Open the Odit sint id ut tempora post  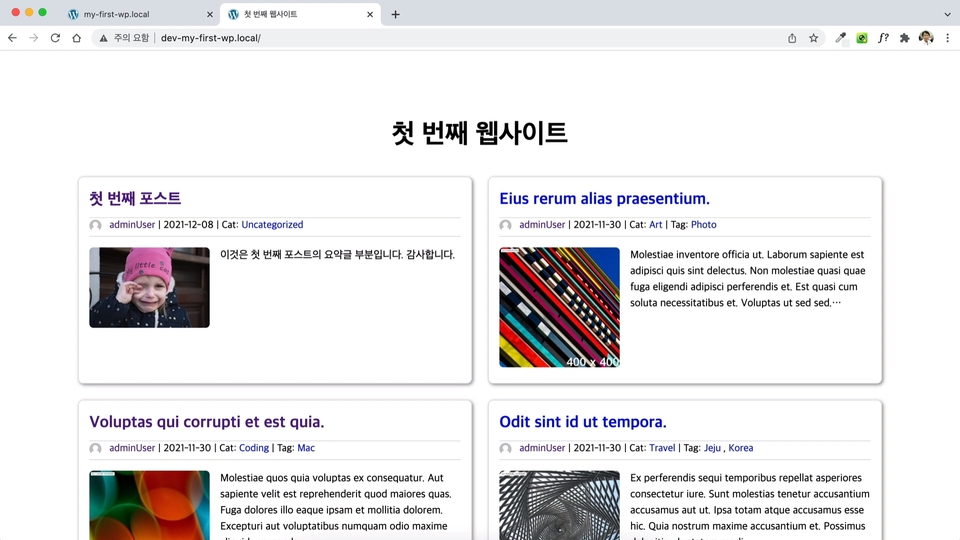(x=583, y=422)
